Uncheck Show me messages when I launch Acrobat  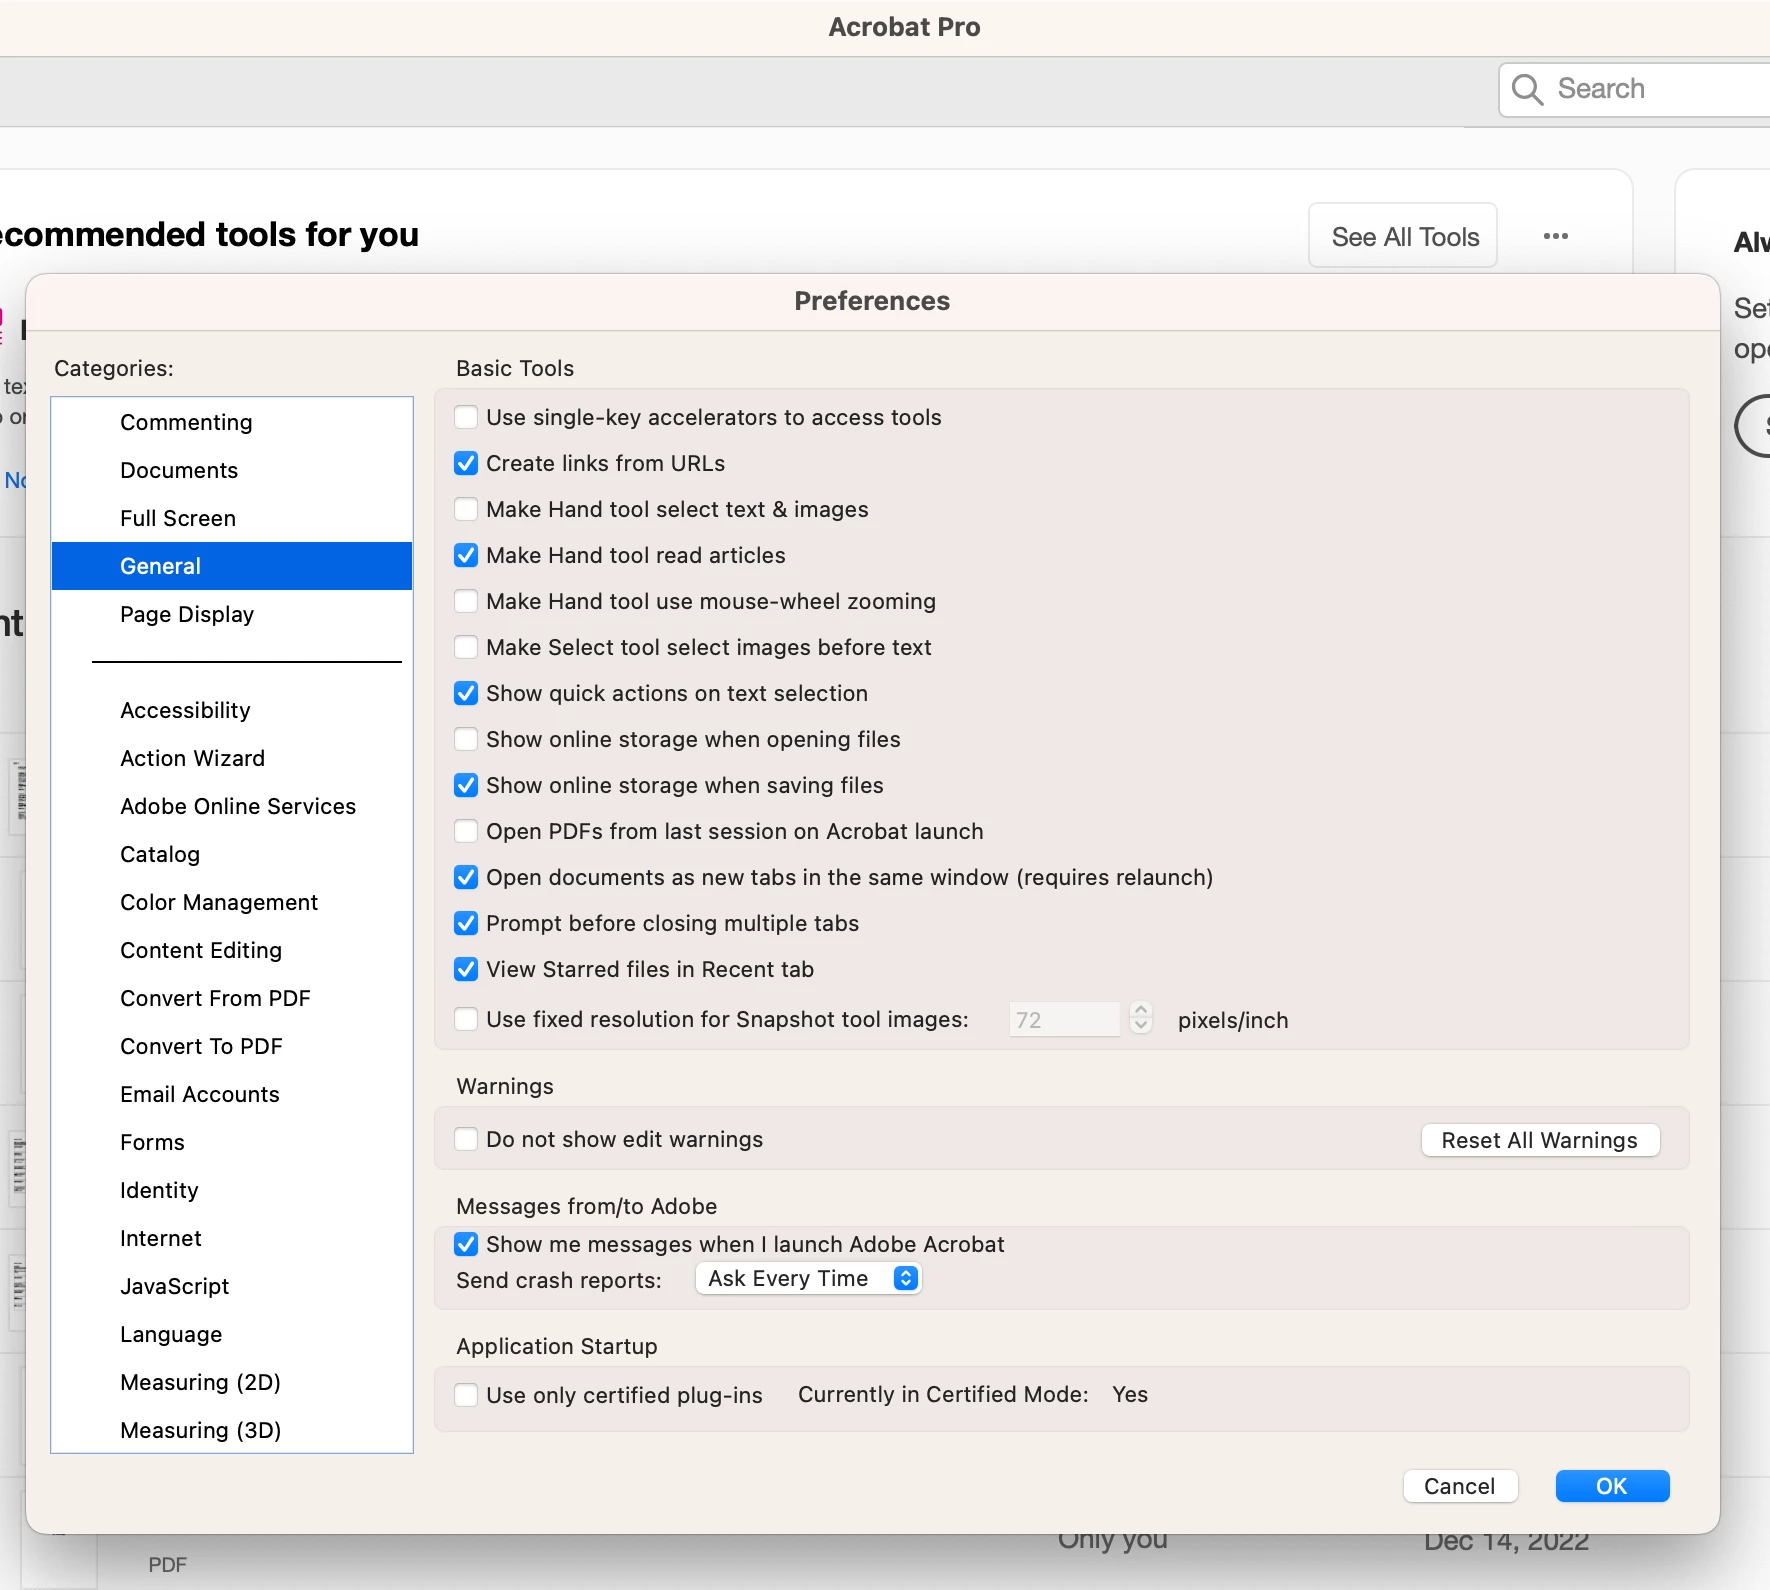[x=466, y=1244]
